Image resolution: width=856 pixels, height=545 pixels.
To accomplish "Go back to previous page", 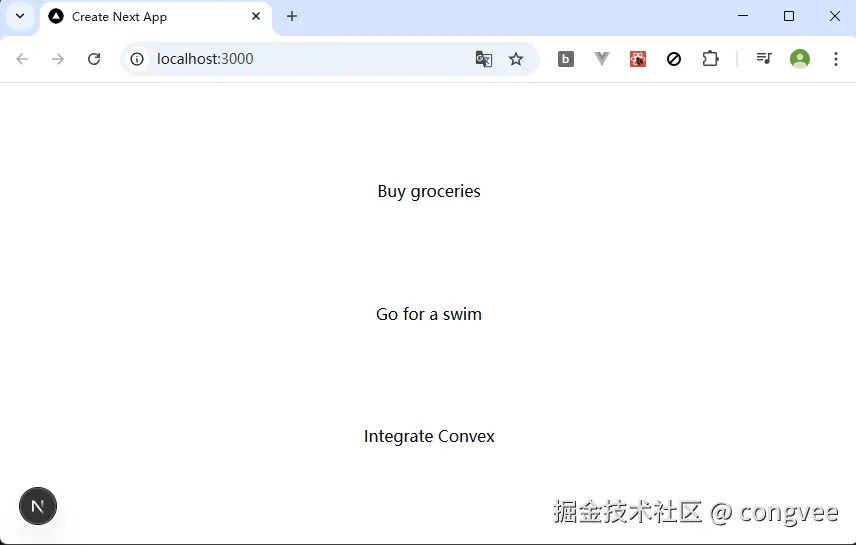I will 22,58.
